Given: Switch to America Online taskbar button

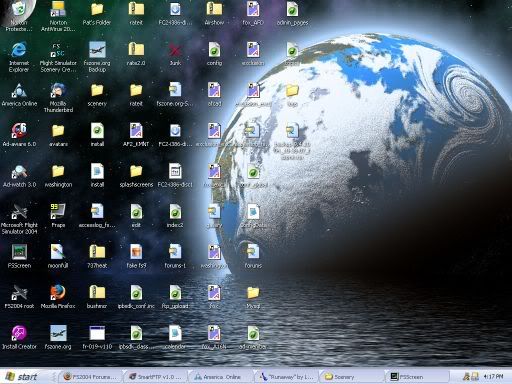Looking at the screenshot, I should pos(221,377).
